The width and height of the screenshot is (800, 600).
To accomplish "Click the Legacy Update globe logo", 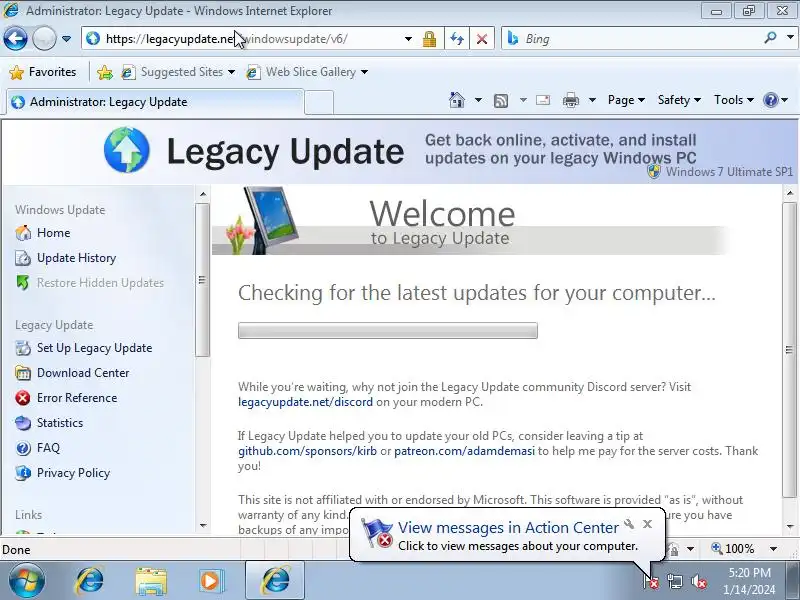I will 127,150.
